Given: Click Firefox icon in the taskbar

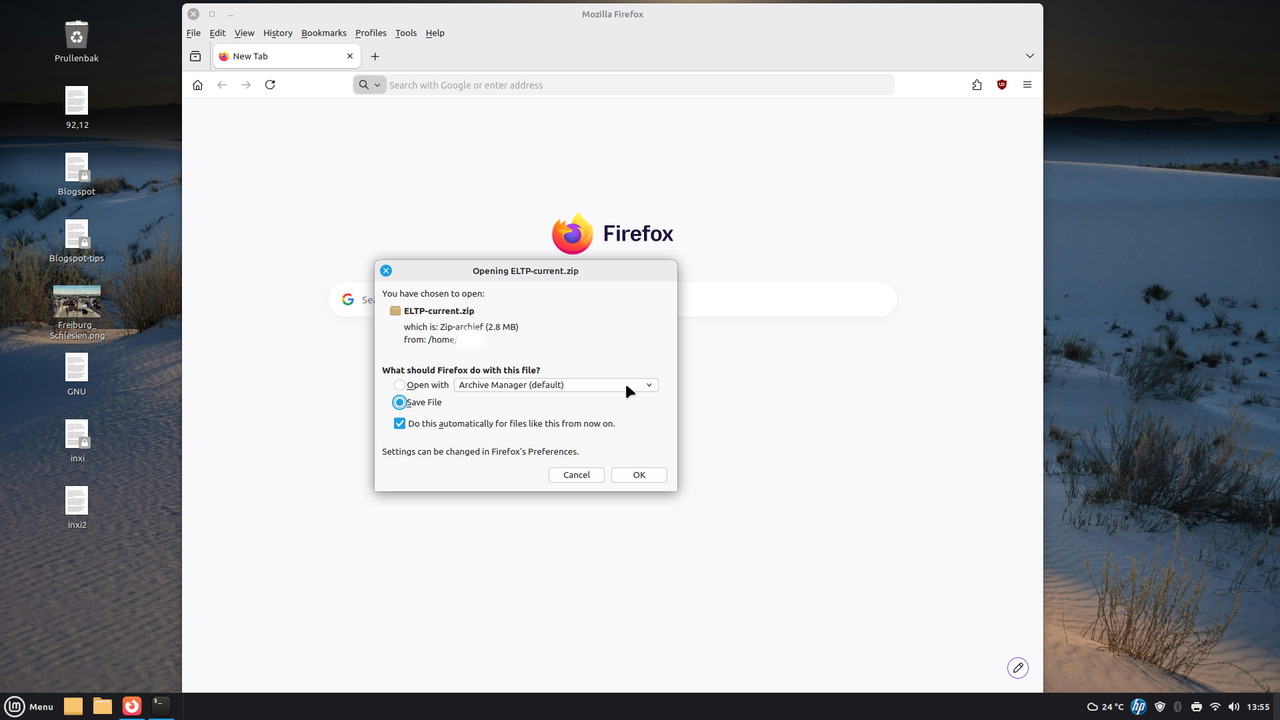Looking at the screenshot, I should (131, 706).
